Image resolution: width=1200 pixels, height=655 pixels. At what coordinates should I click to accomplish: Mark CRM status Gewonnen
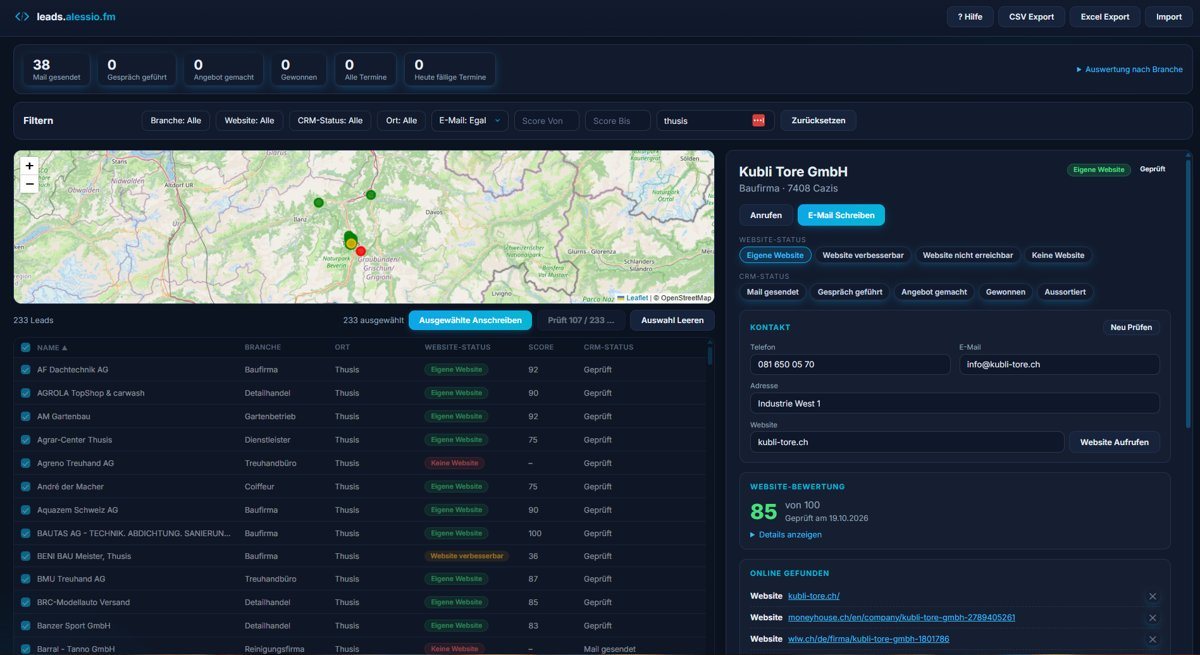1006,292
